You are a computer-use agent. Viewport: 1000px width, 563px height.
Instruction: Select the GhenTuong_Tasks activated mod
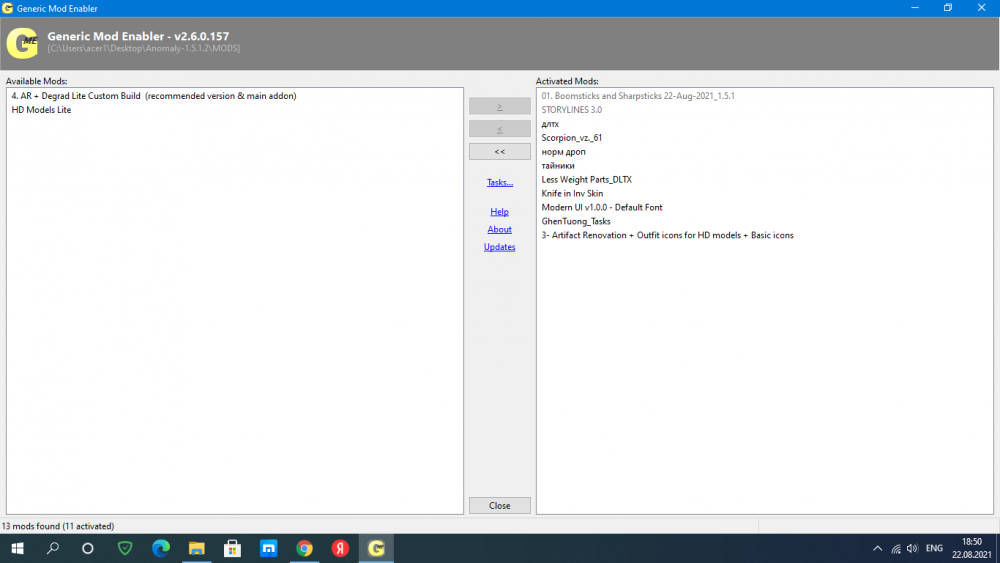tap(576, 222)
